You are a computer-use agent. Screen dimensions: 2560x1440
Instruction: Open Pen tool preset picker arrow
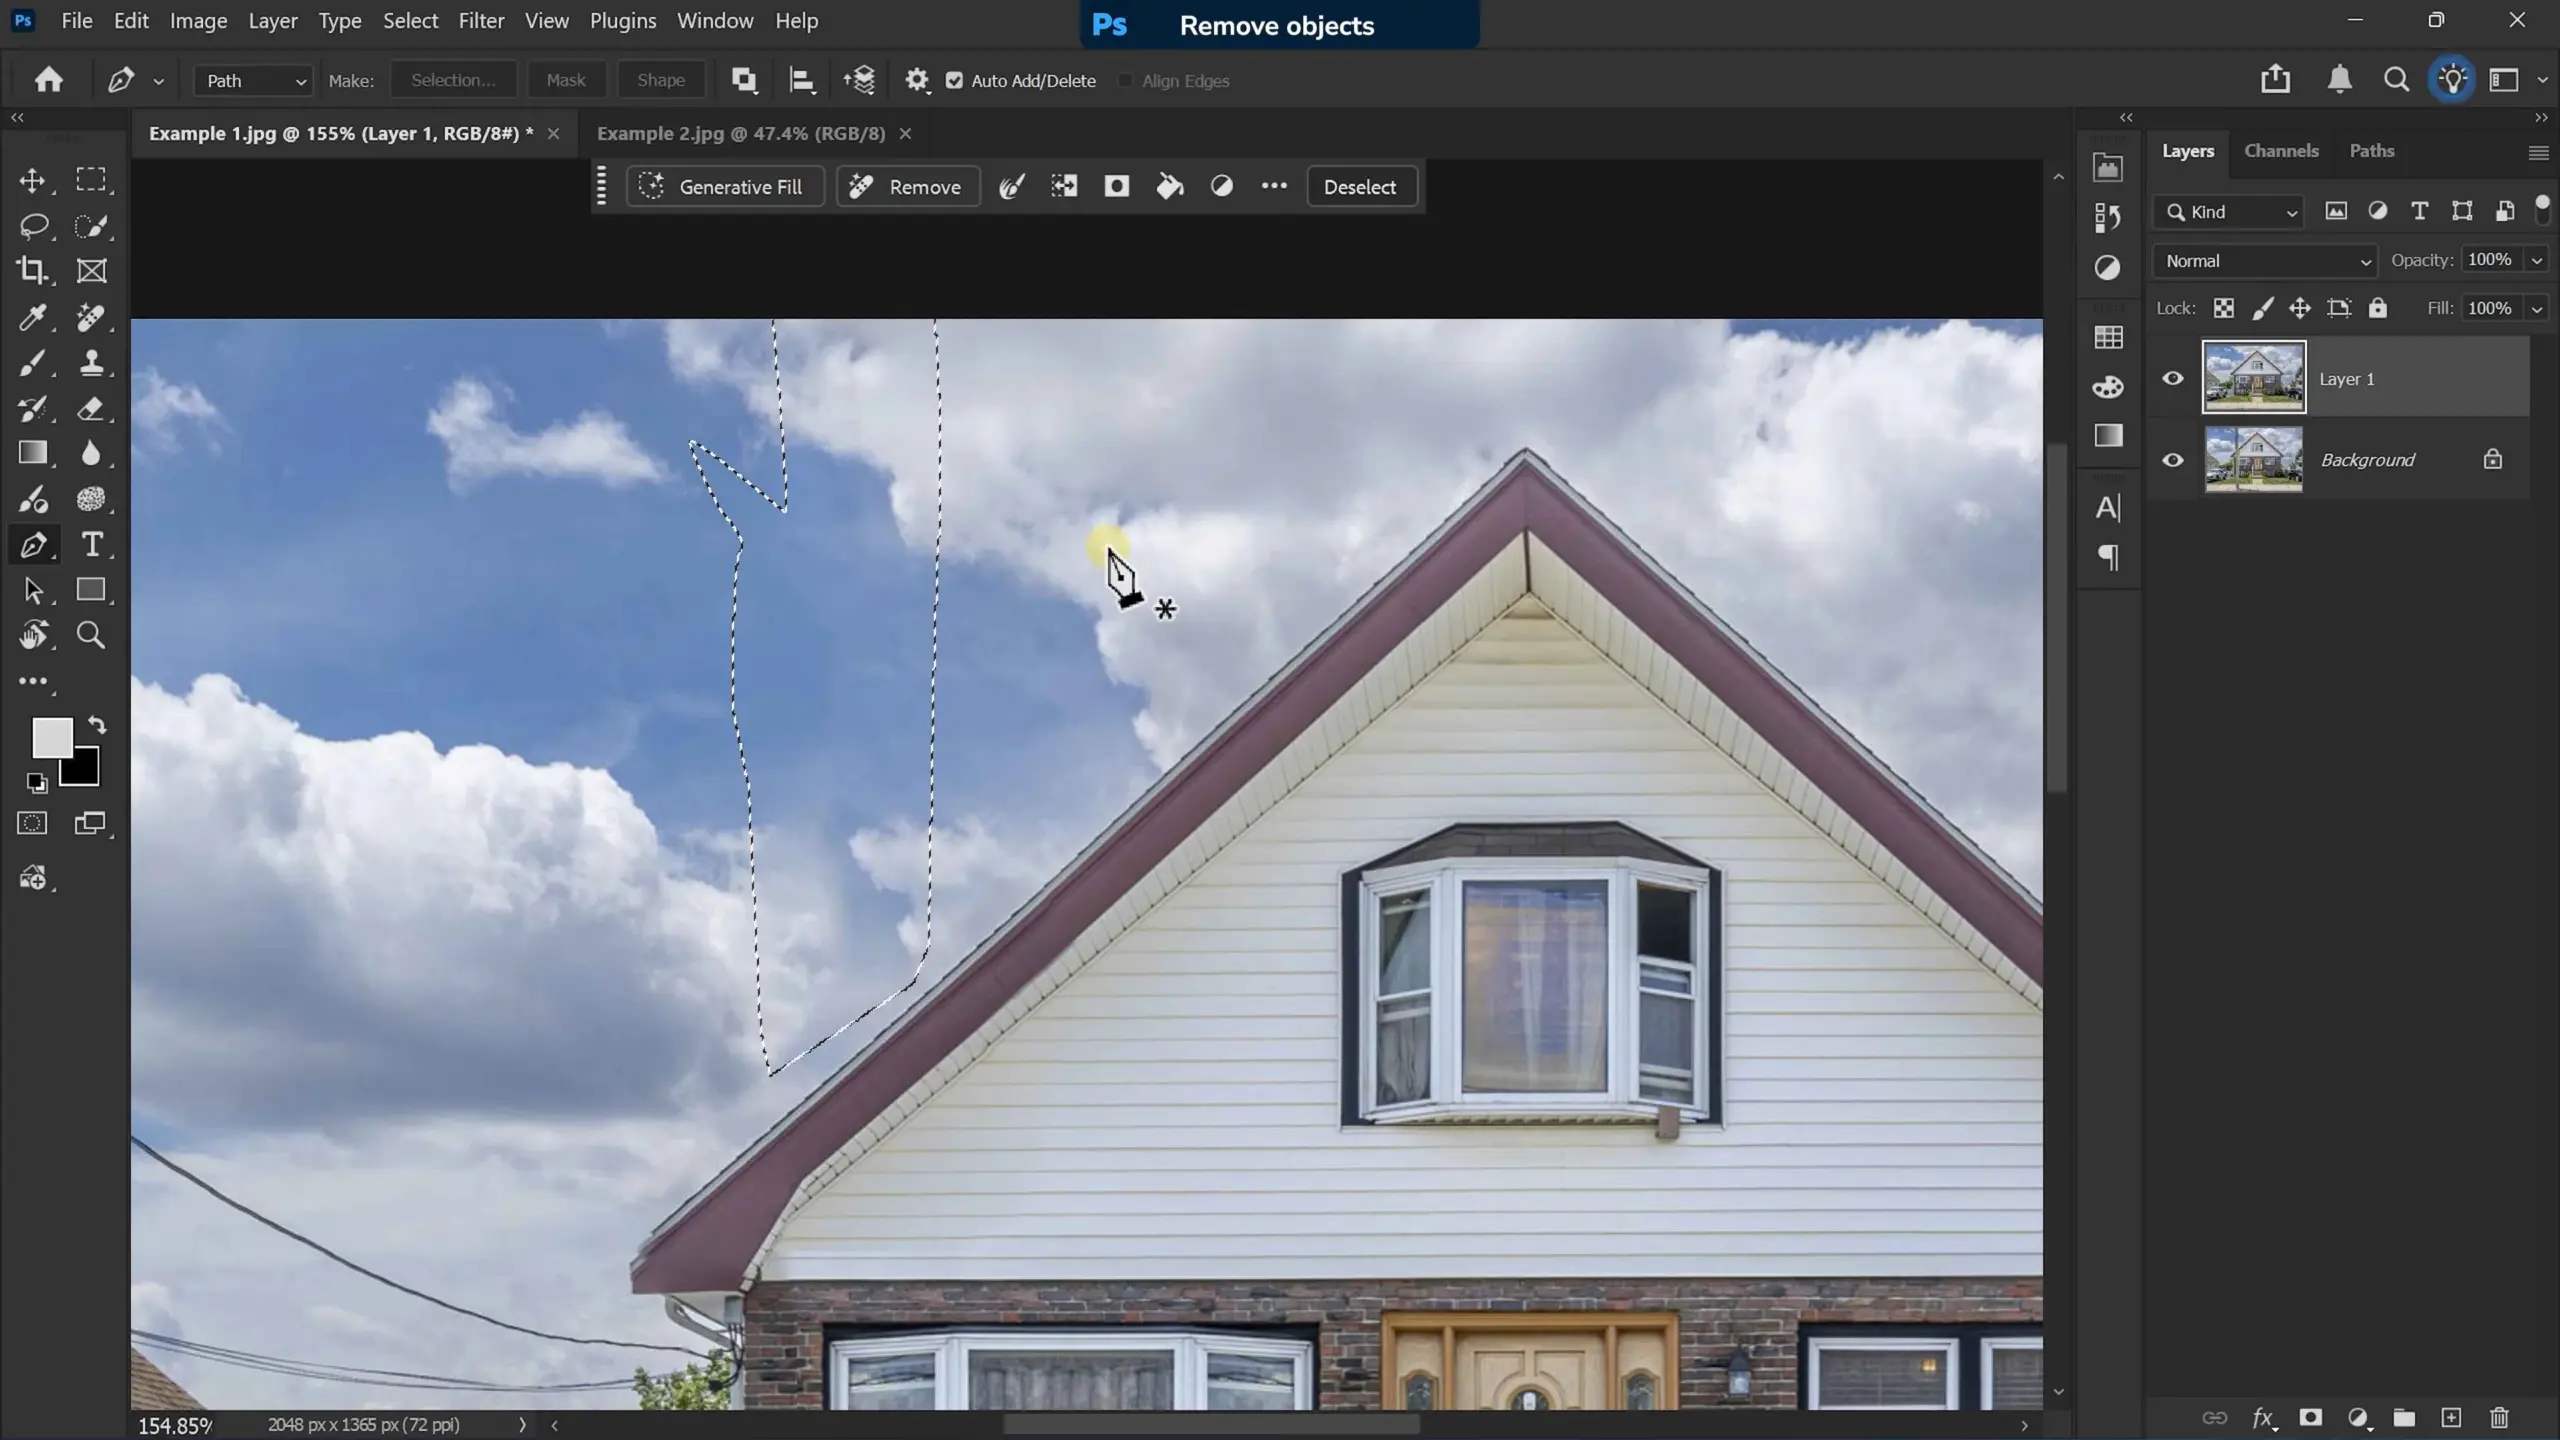(x=158, y=82)
